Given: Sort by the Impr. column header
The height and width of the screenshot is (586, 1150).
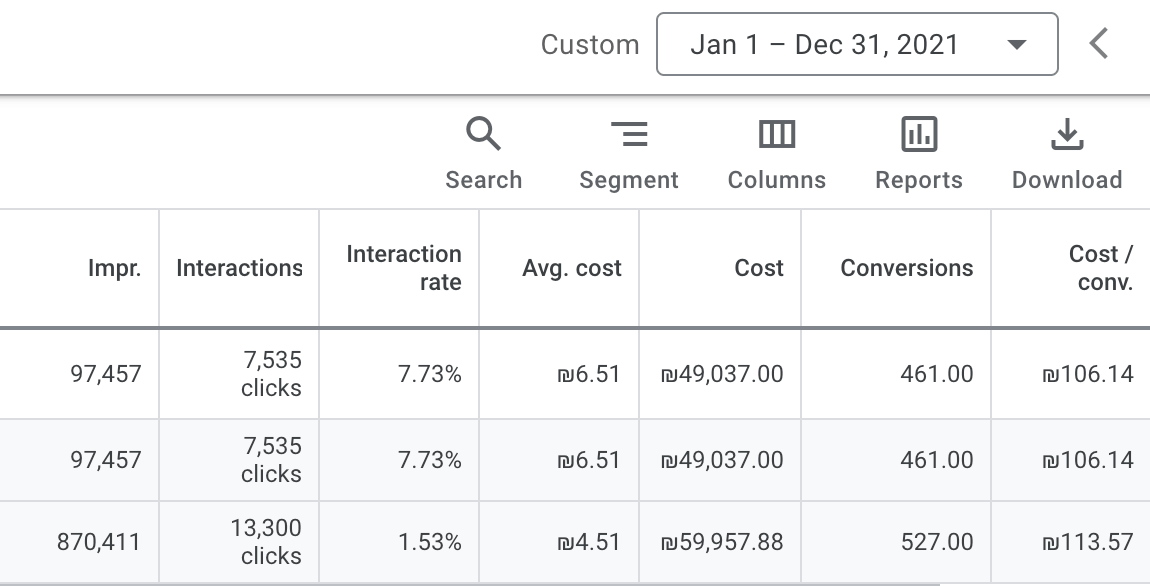Looking at the screenshot, I should pyautogui.click(x=114, y=268).
